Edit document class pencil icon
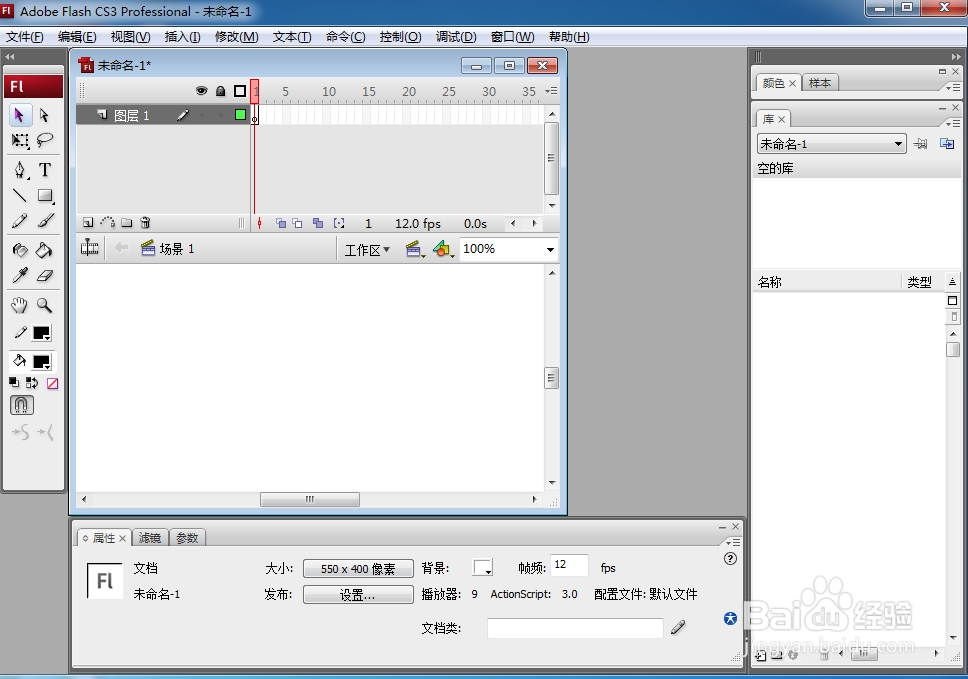Image resolution: width=968 pixels, height=679 pixels. point(678,628)
